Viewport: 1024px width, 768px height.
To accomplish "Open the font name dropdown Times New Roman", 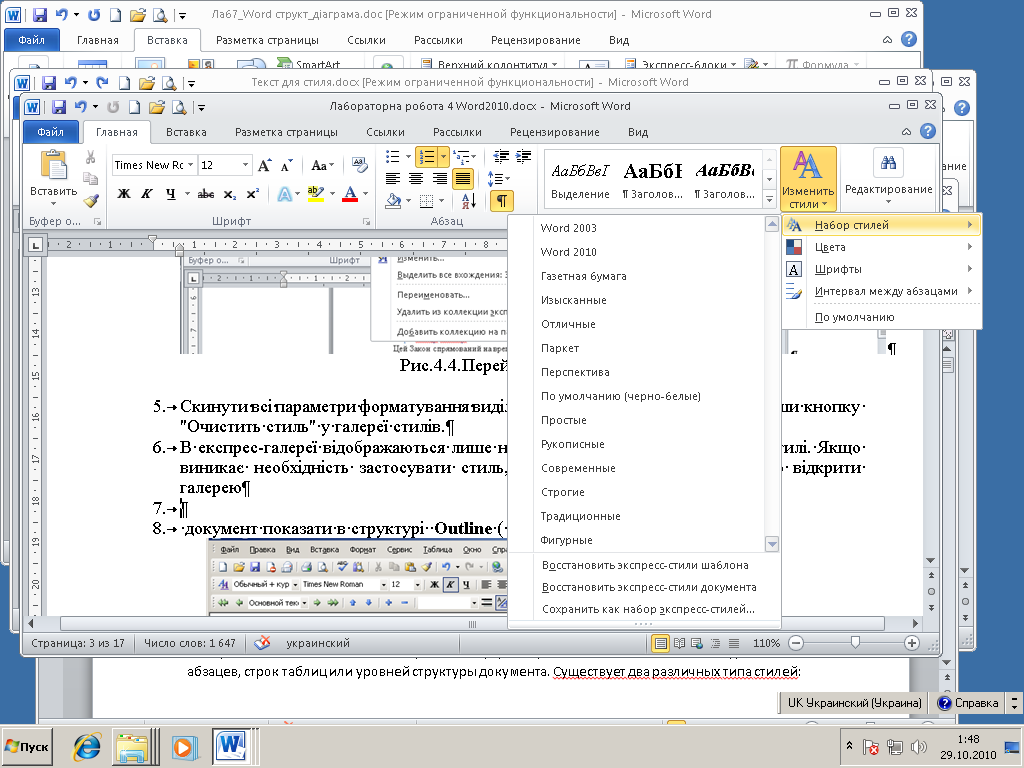I will pos(190,165).
